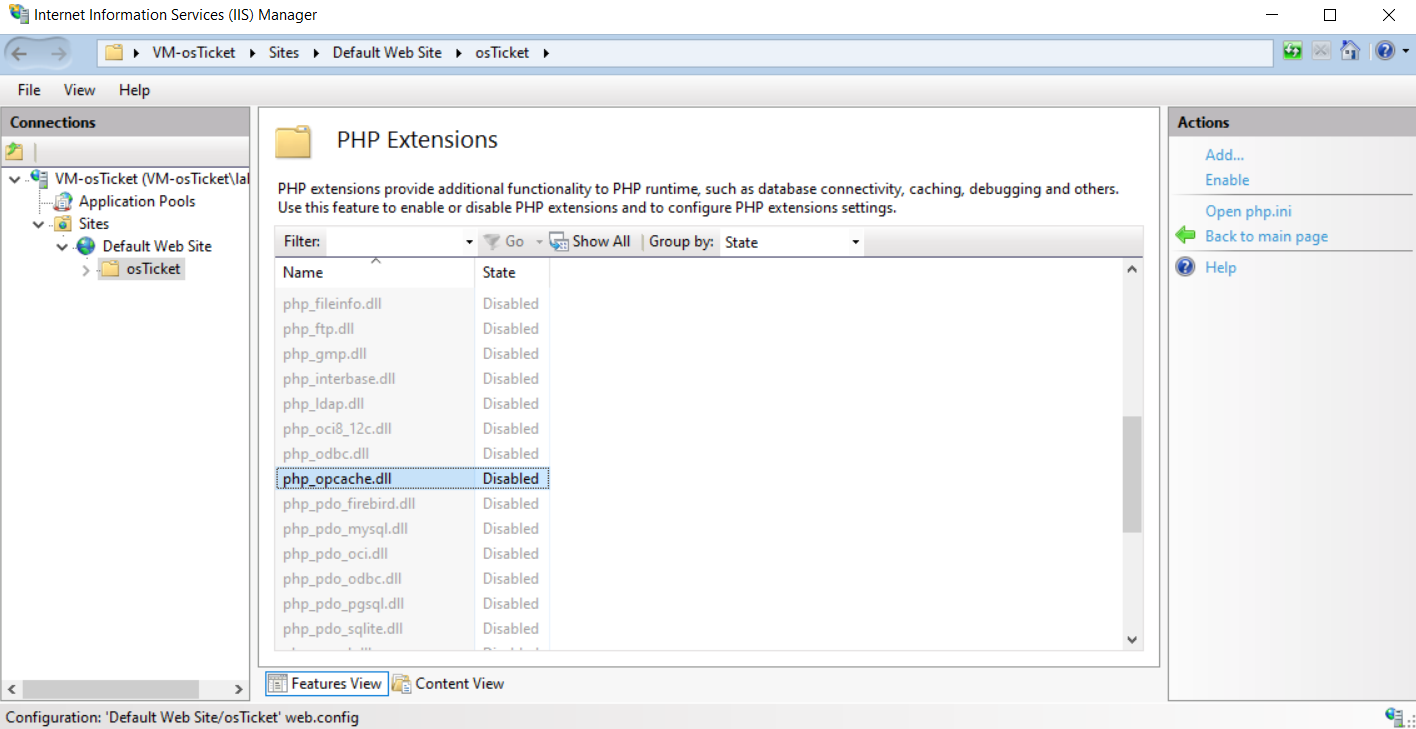Click the Go filter funnel icon
The image size is (1416, 729).
pyautogui.click(x=492, y=242)
